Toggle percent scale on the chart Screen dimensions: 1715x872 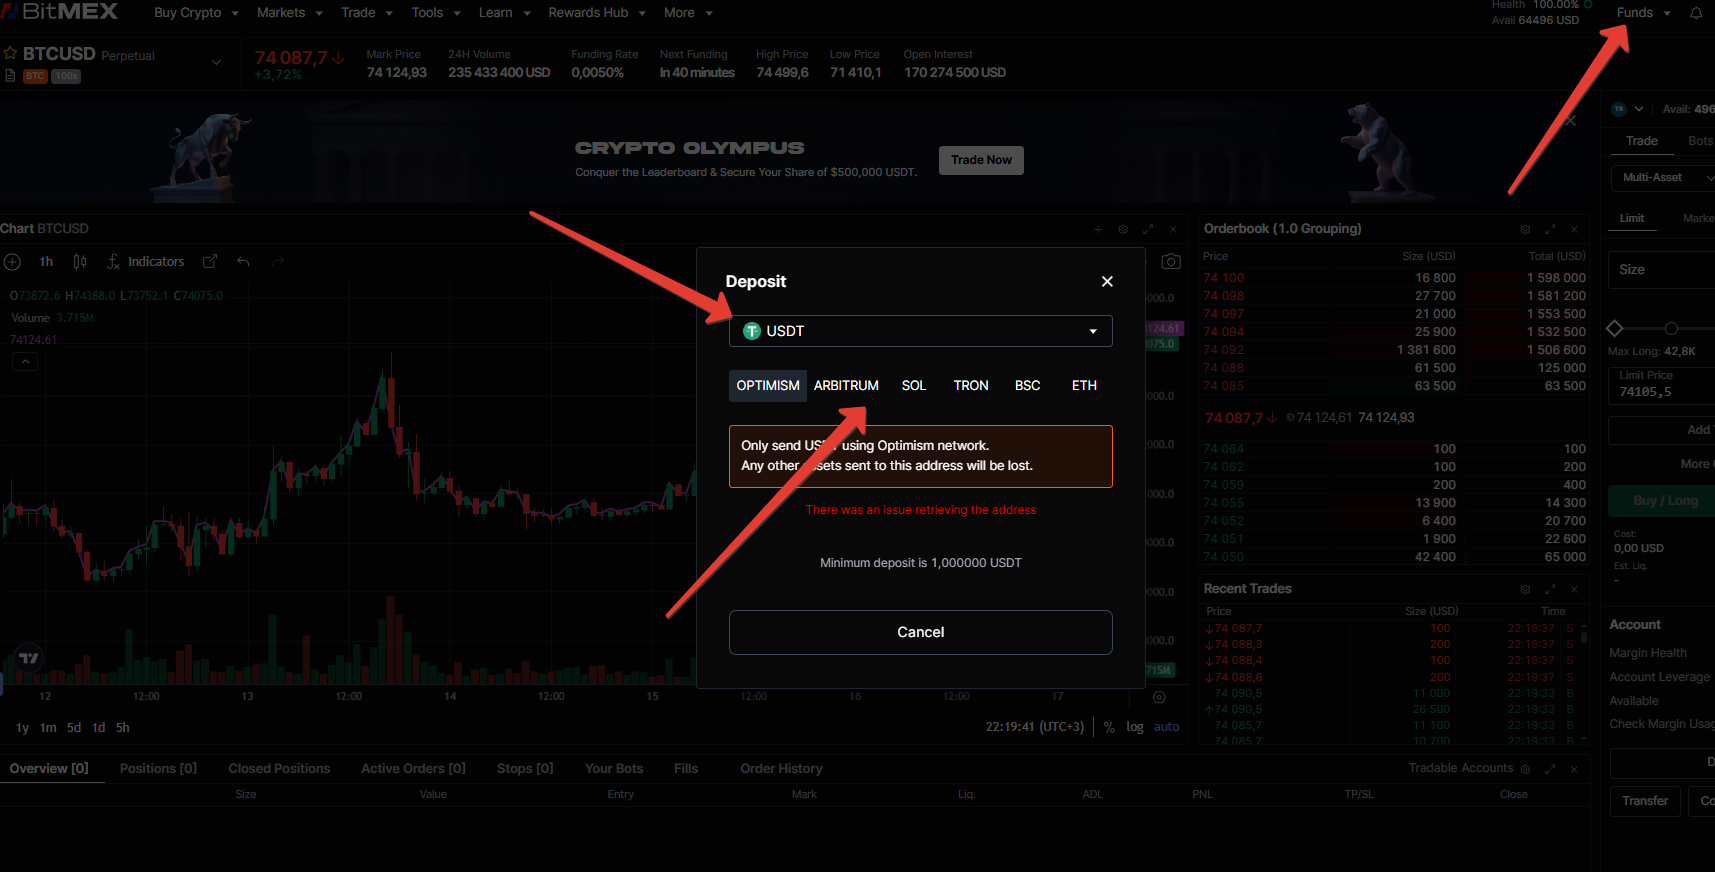click(x=1109, y=727)
